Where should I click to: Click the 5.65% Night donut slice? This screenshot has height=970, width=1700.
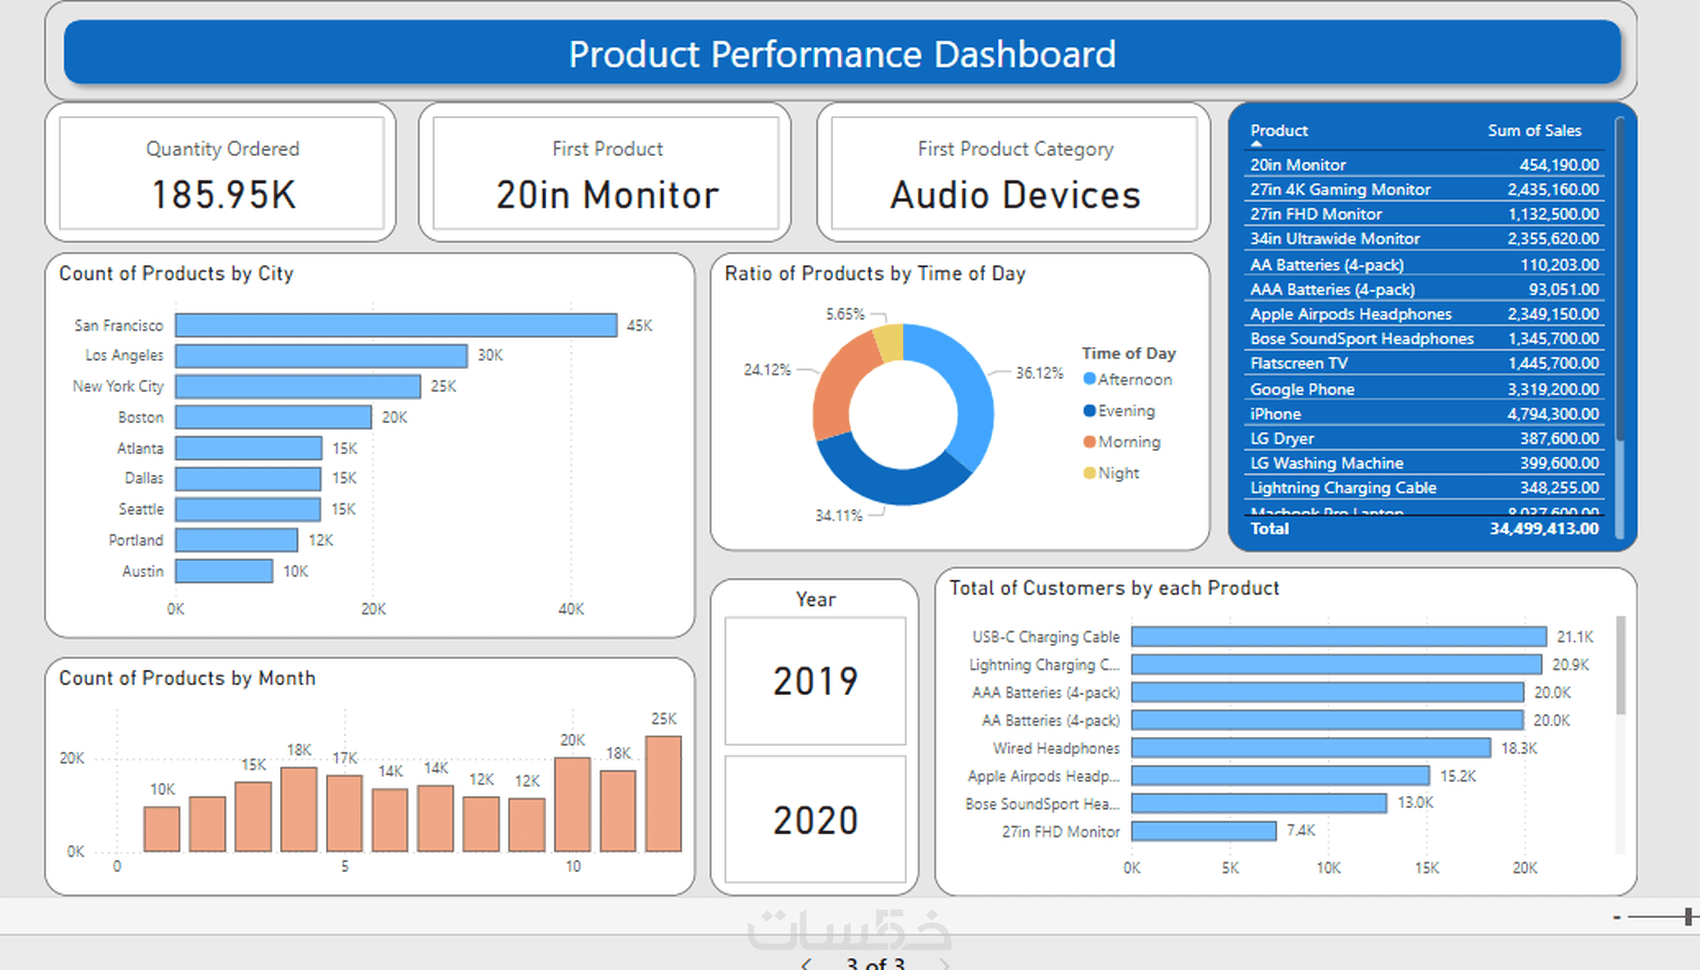tap(889, 343)
